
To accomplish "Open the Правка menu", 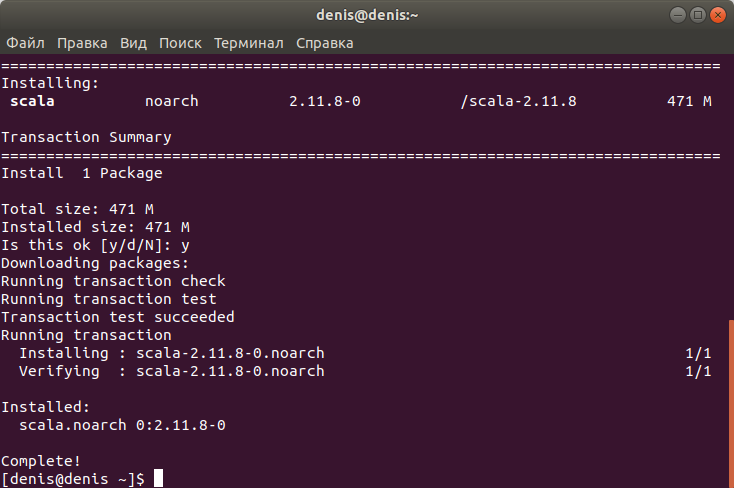I will click(82, 43).
